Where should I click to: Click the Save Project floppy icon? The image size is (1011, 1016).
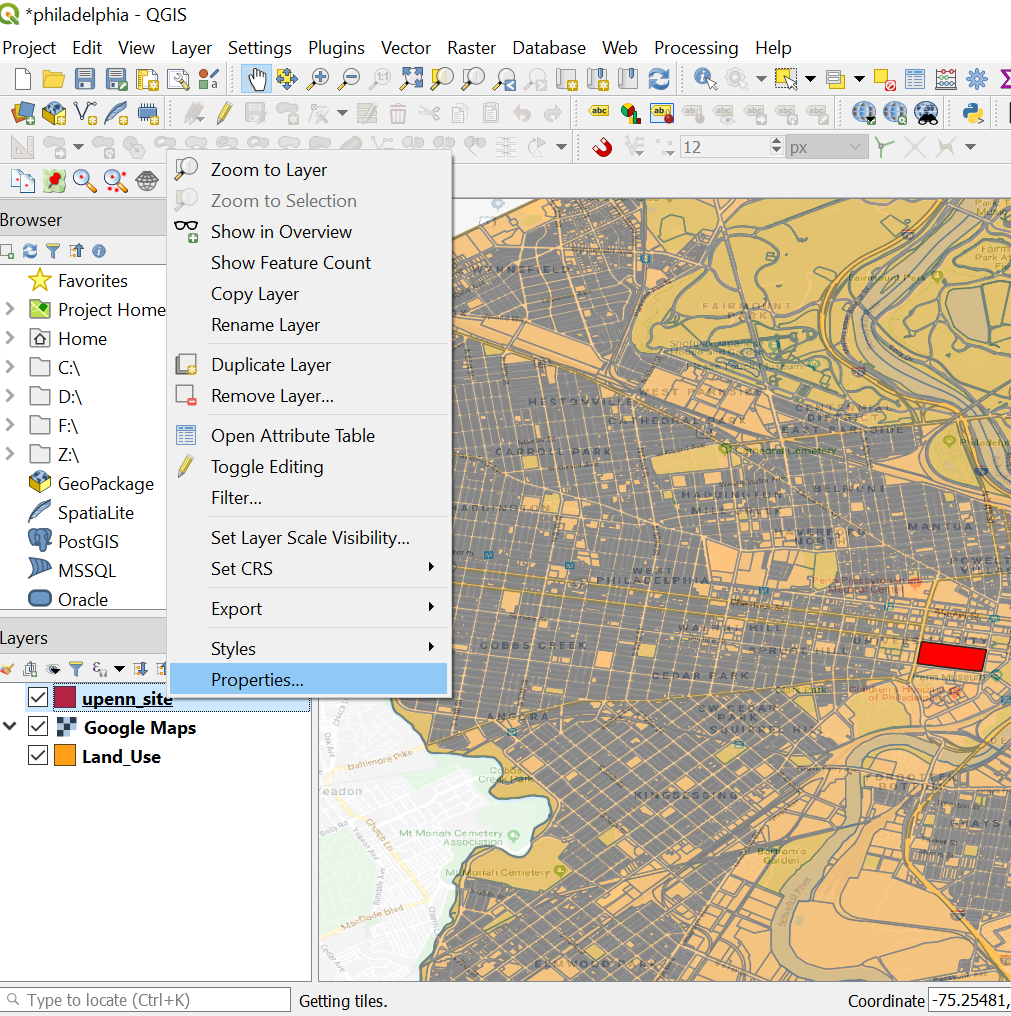coord(85,79)
